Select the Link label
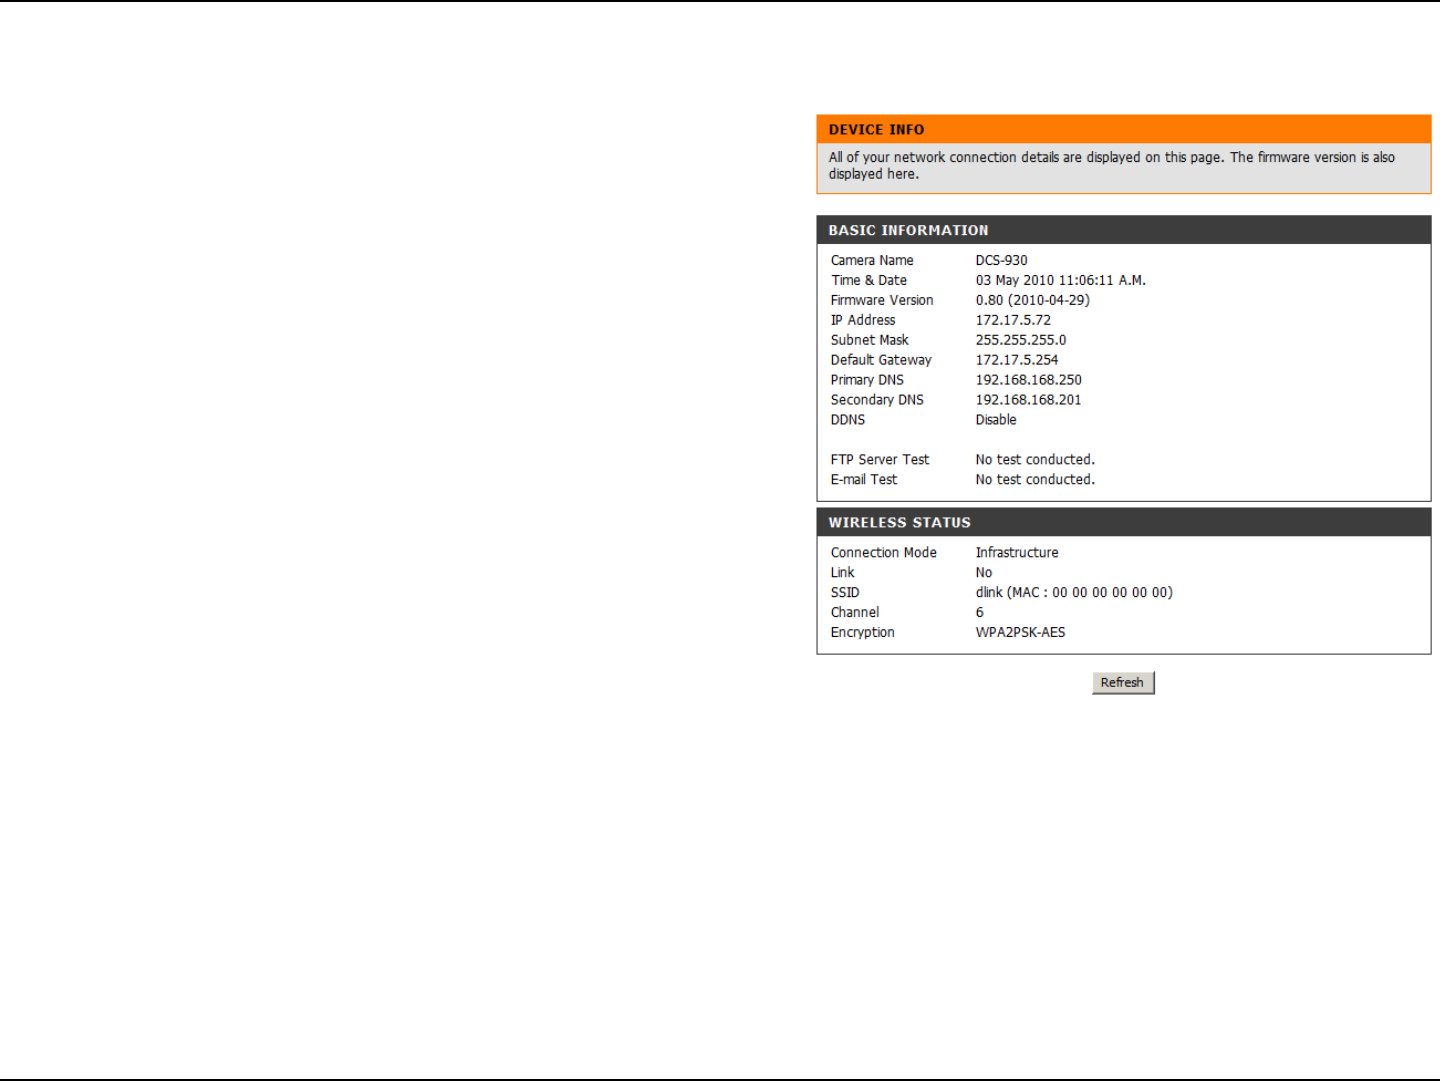1440x1081 pixels. pyautogui.click(x=843, y=572)
